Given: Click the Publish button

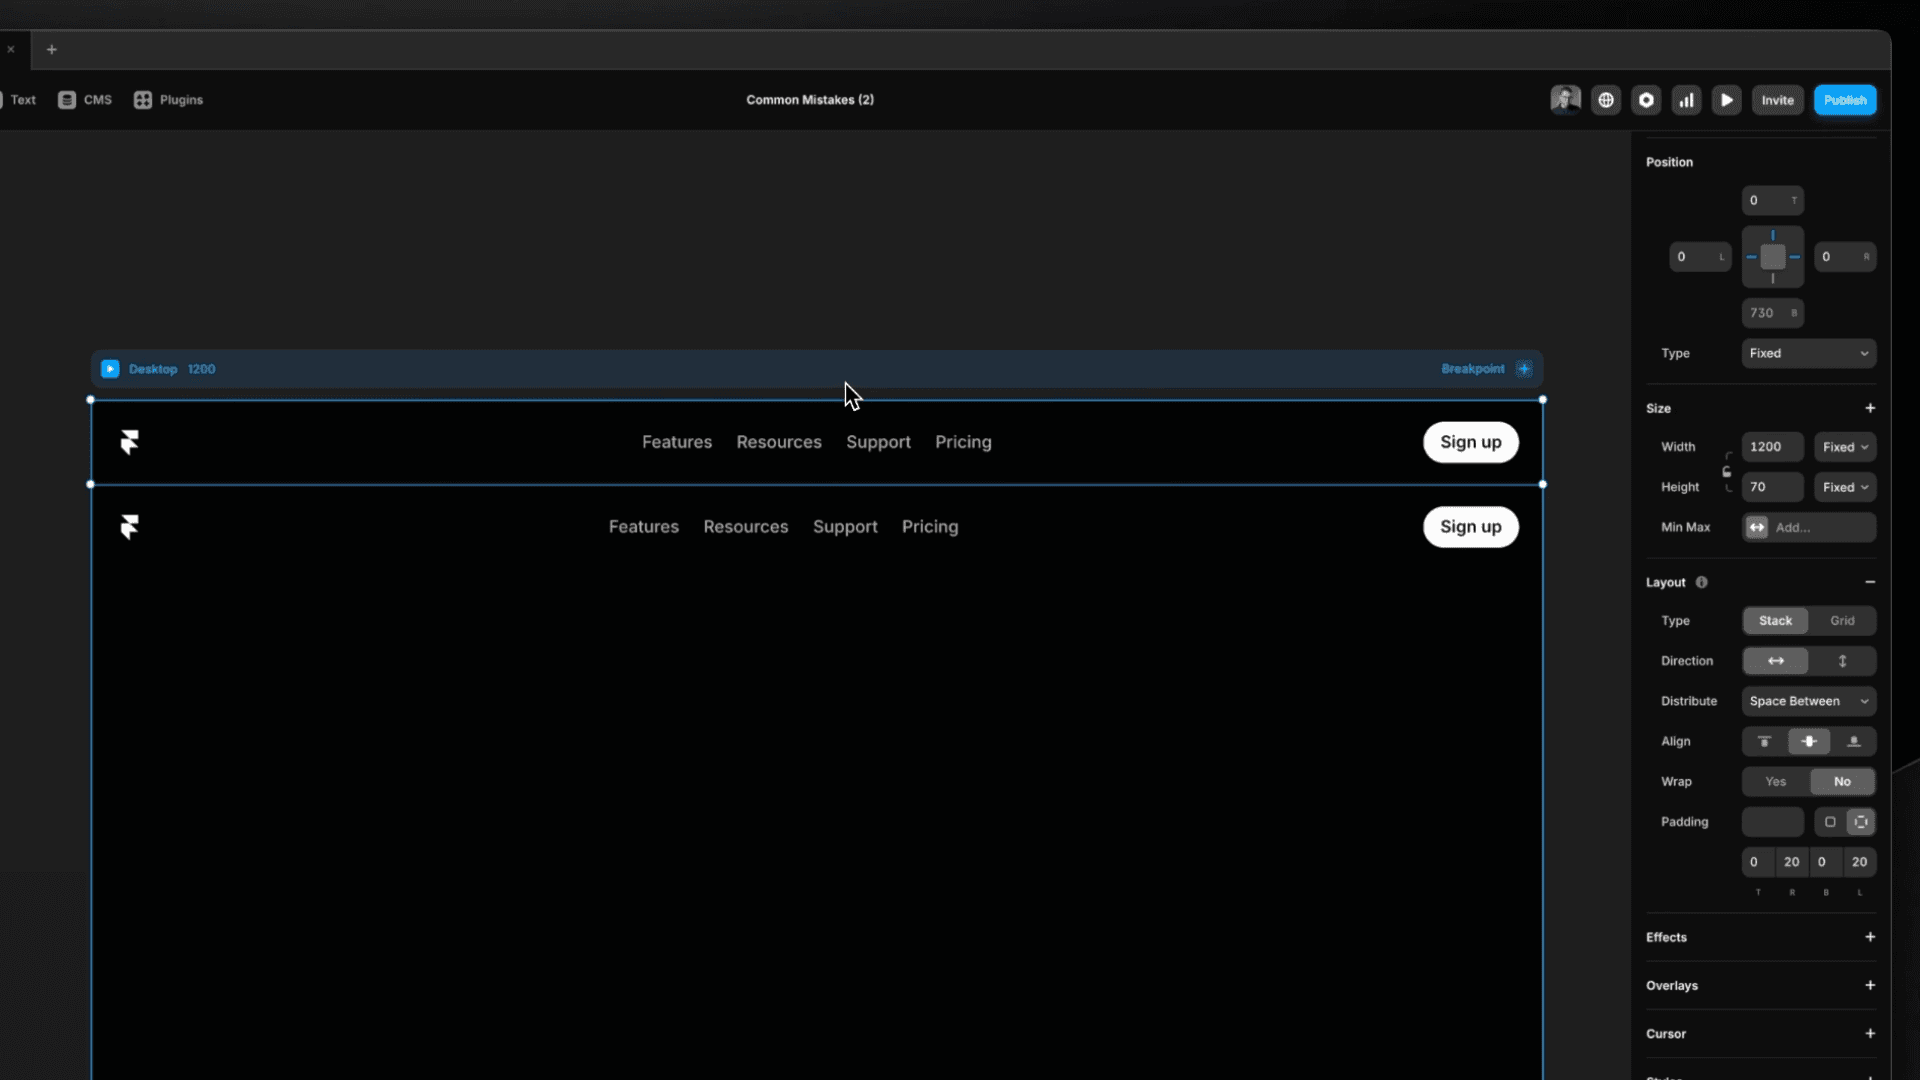Looking at the screenshot, I should pos(1845,99).
